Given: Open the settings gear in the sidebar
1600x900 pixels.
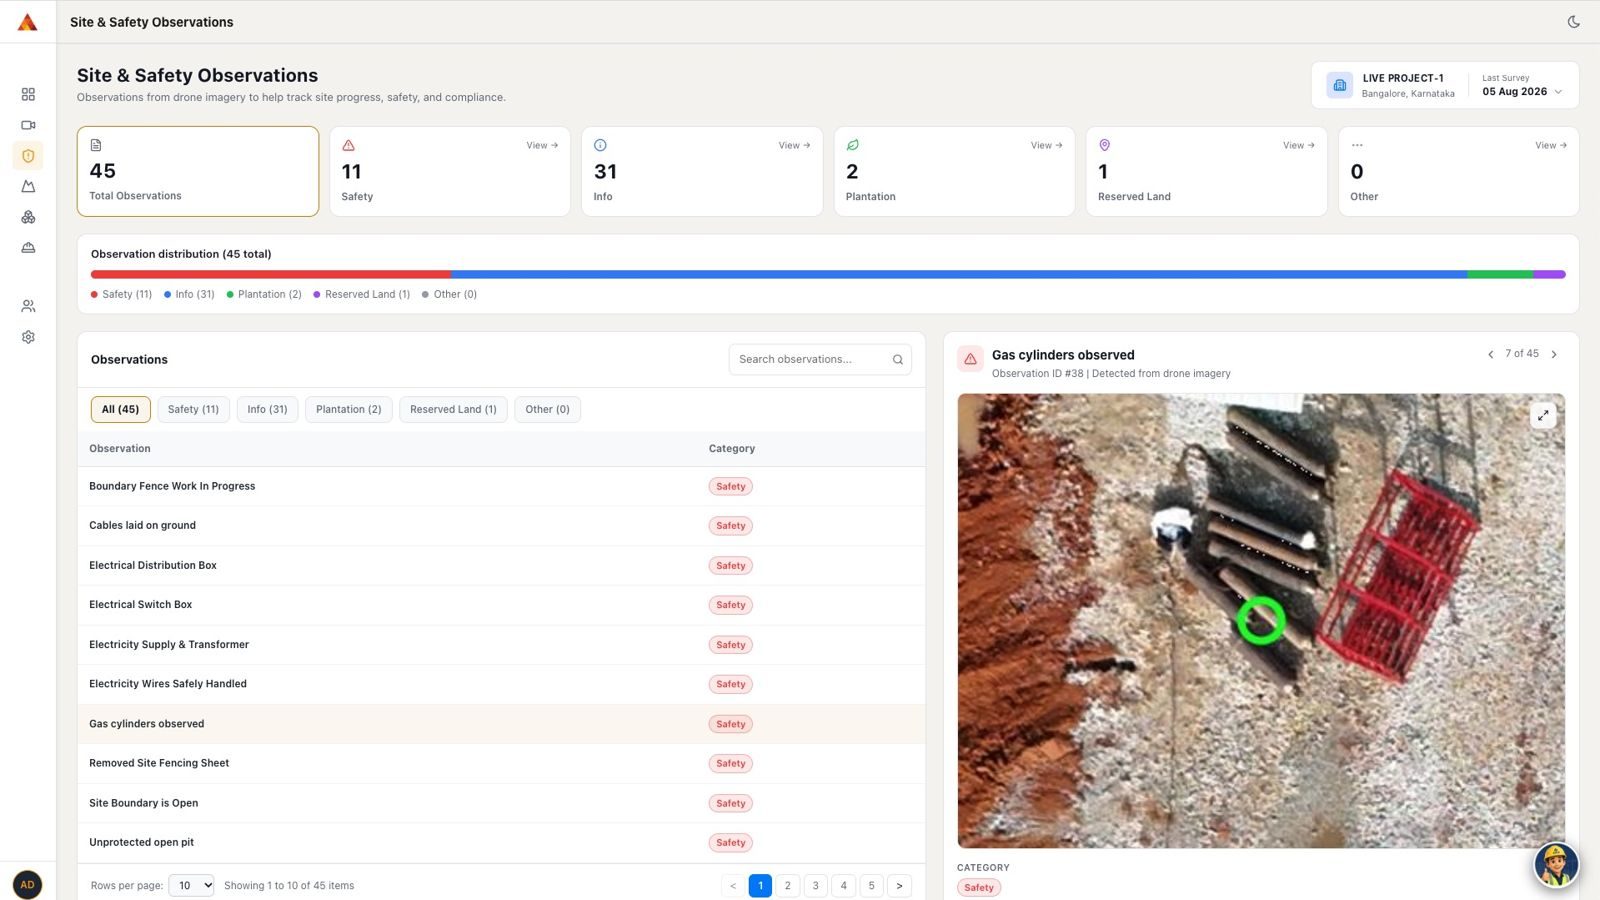Looking at the screenshot, I should (x=28, y=337).
